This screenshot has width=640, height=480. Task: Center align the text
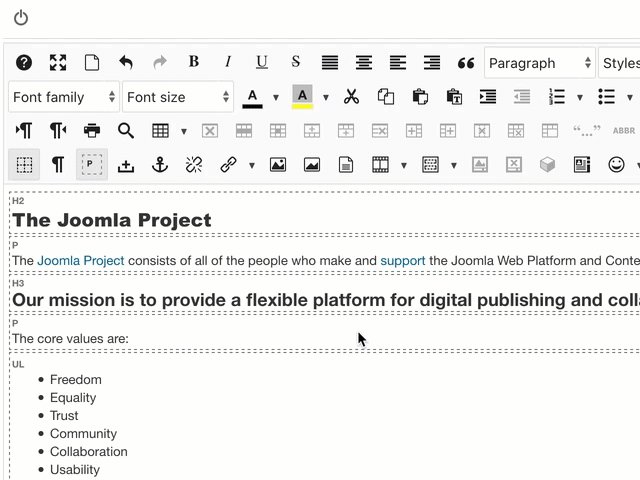pos(364,63)
